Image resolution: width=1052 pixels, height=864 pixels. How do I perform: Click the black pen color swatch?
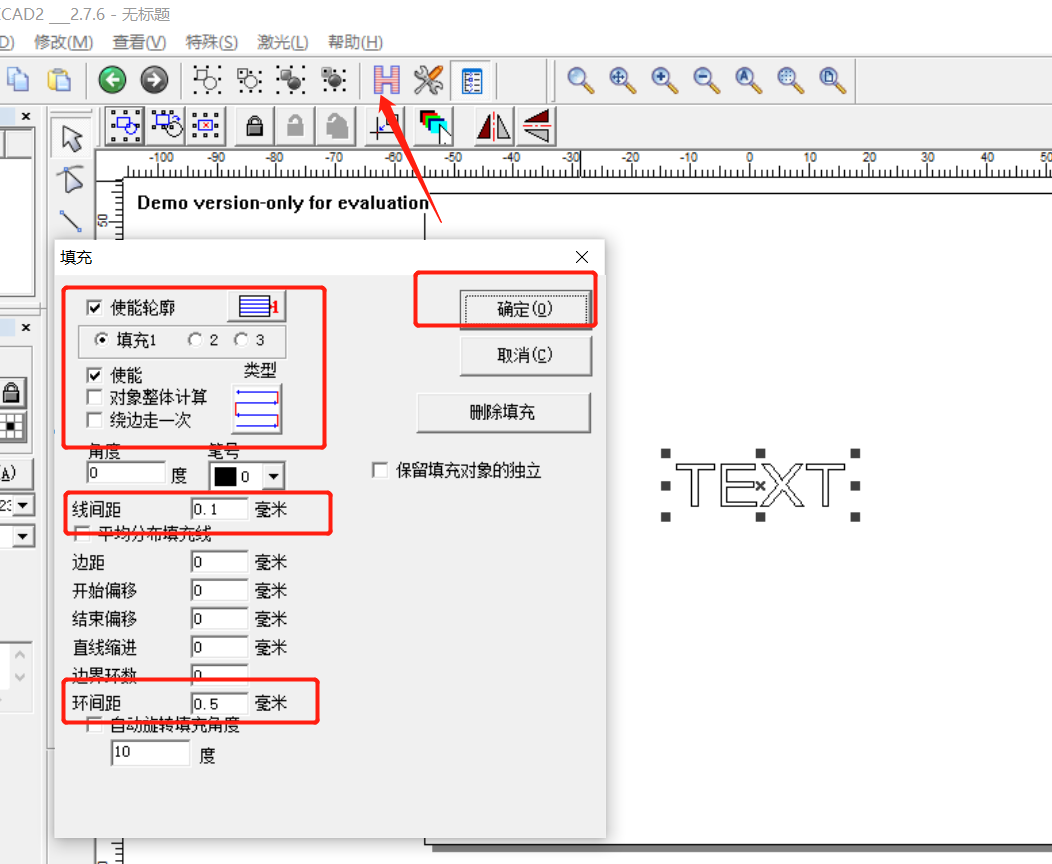coord(225,476)
